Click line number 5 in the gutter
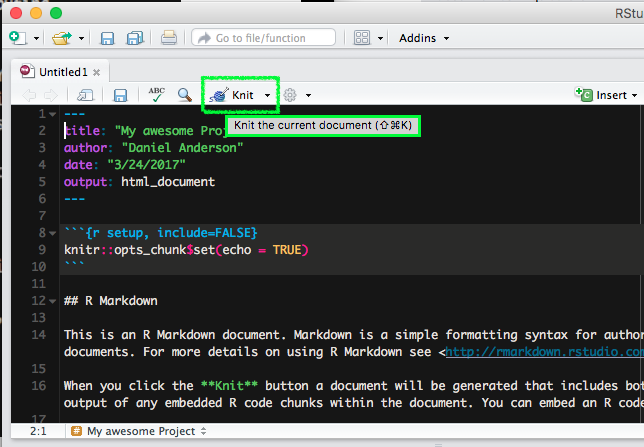 pyautogui.click(x=42, y=182)
